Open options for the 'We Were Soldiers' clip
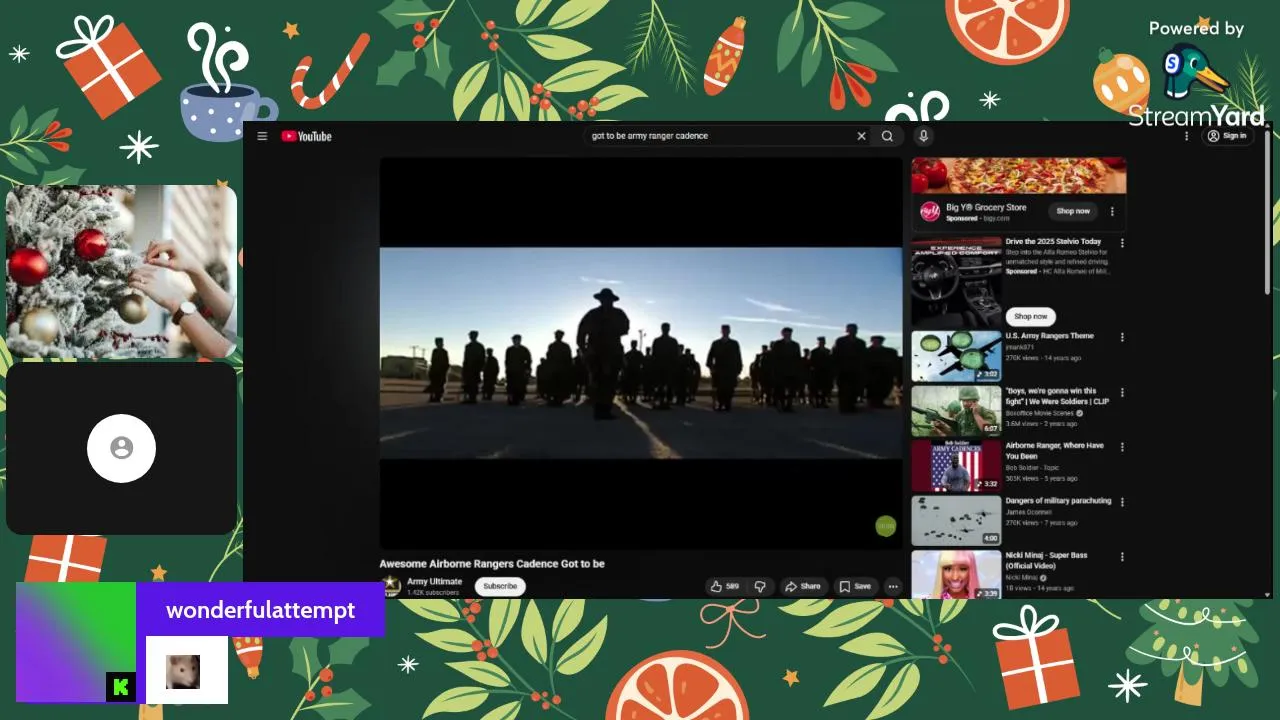This screenshot has width=1280, height=720. 1122,393
